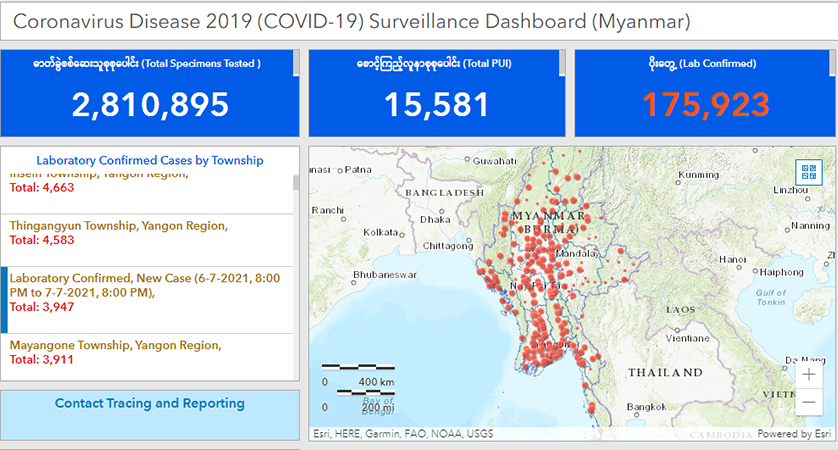Click the Total: 3,947 value
Image resolution: width=838 pixels, height=450 pixels.
point(42,307)
